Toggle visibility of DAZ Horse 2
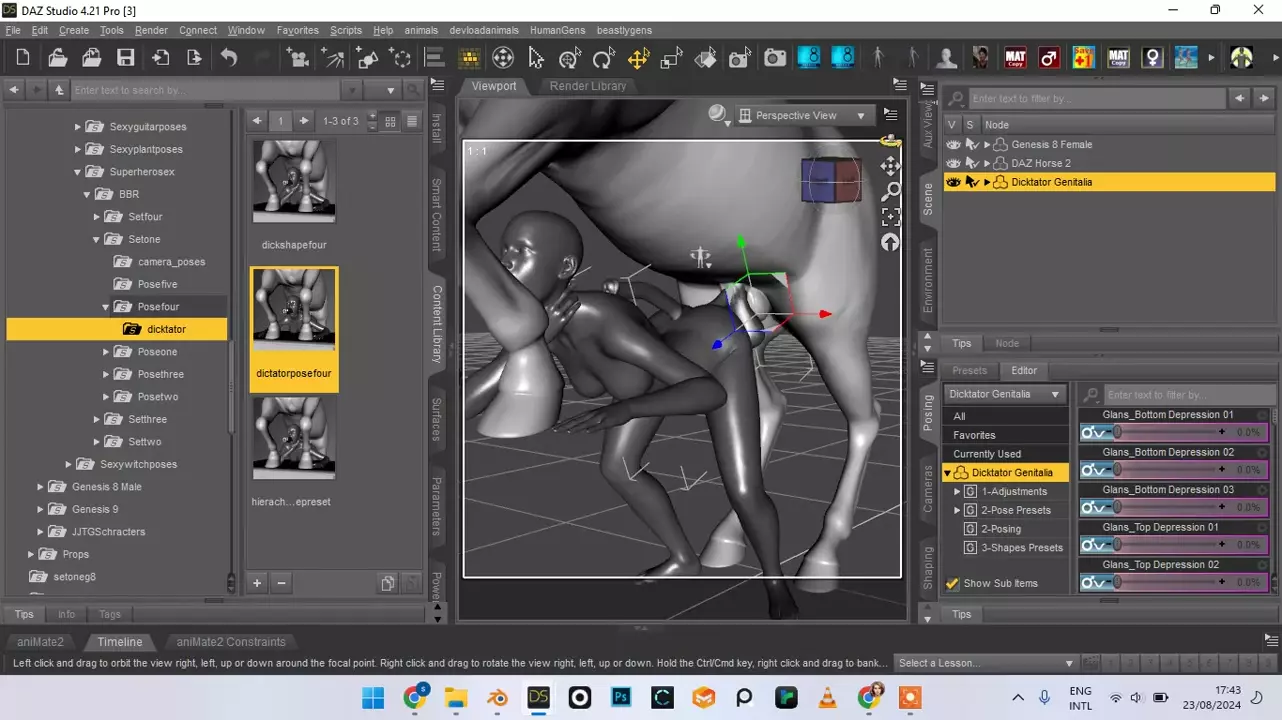The width and height of the screenshot is (1282, 720). 953,163
